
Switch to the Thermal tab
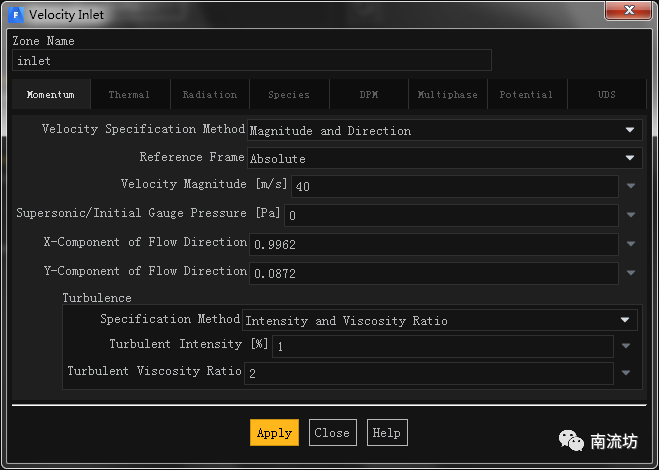tap(129, 95)
